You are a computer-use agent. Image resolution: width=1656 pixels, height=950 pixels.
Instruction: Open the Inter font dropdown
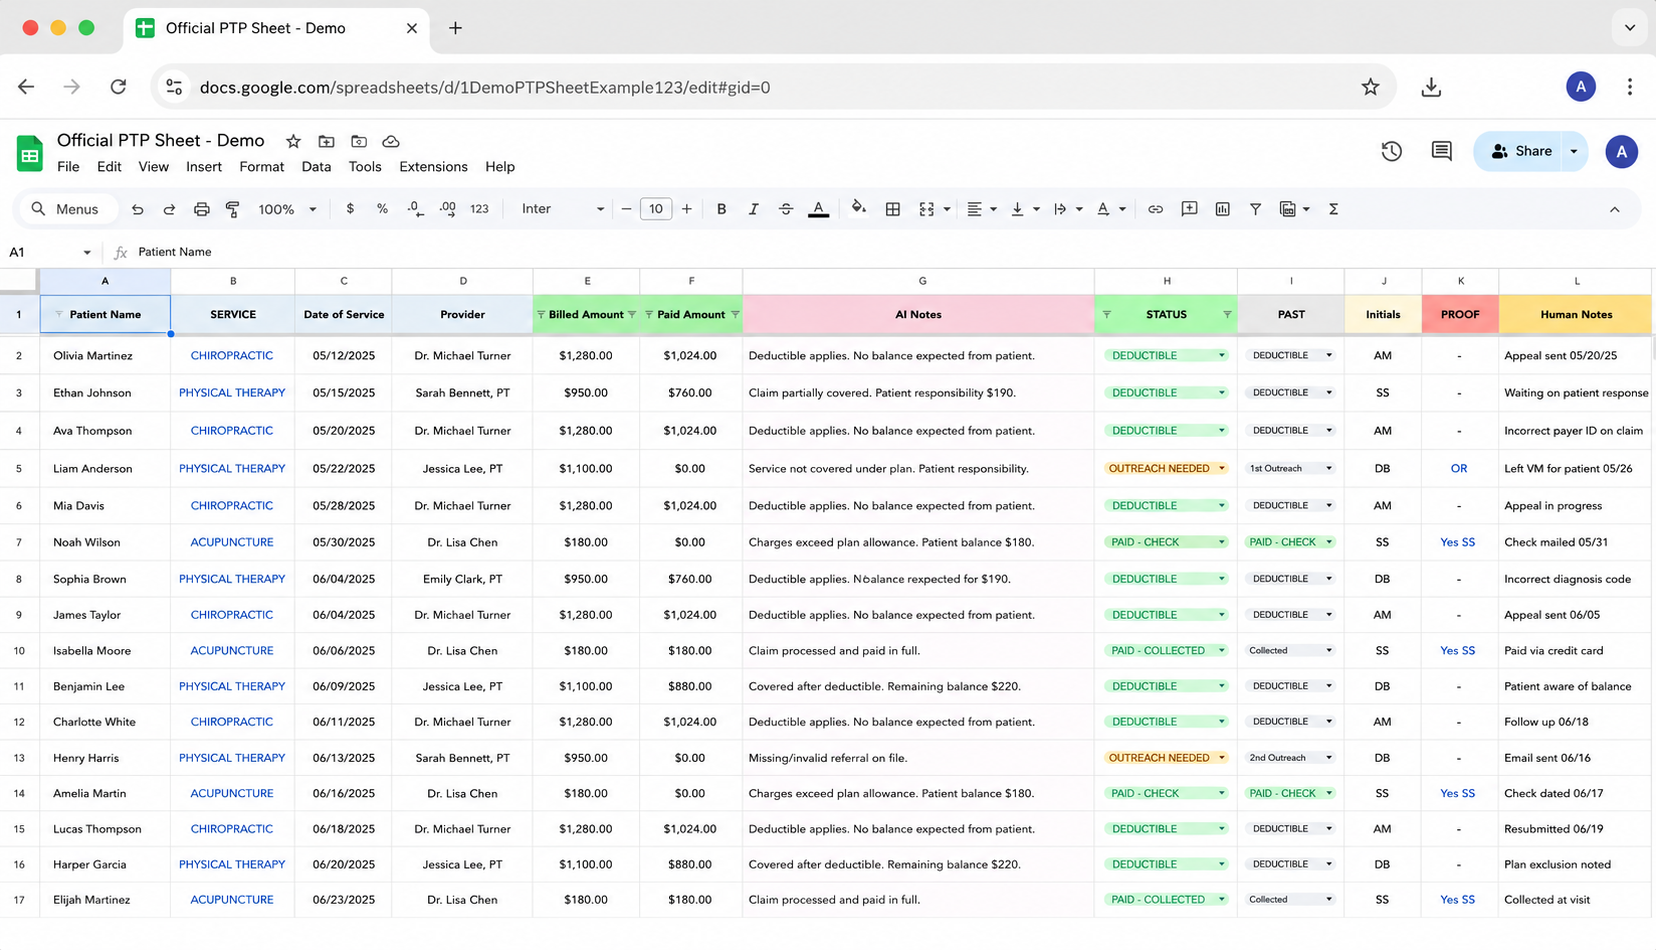[562, 209]
